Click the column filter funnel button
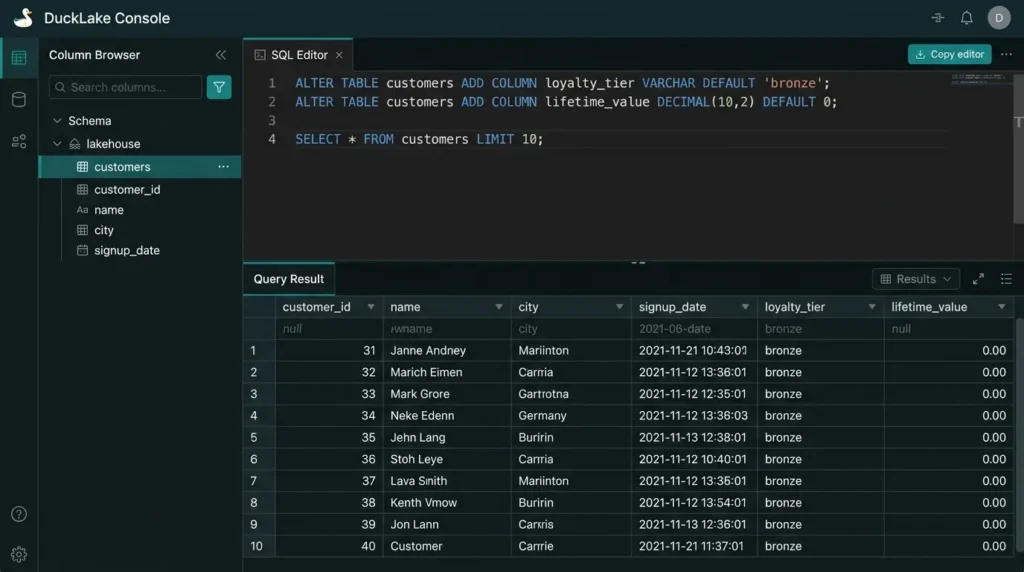The width and height of the screenshot is (1024, 572). coord(219,87)
